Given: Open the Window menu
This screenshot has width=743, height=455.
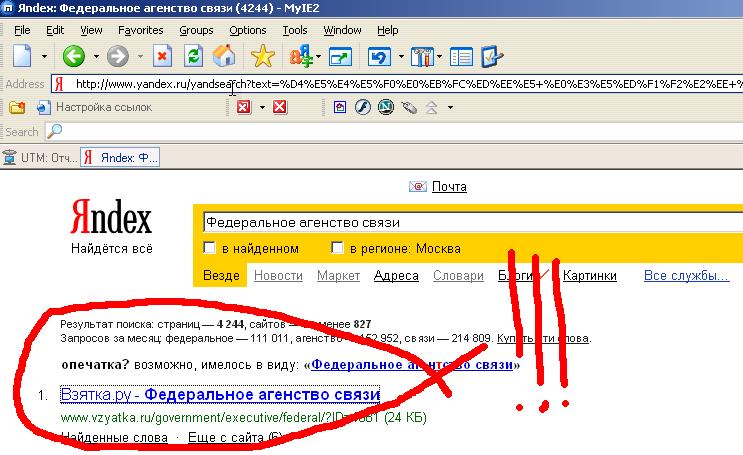Looking at the screenshot, I should (x=342, y=30).
